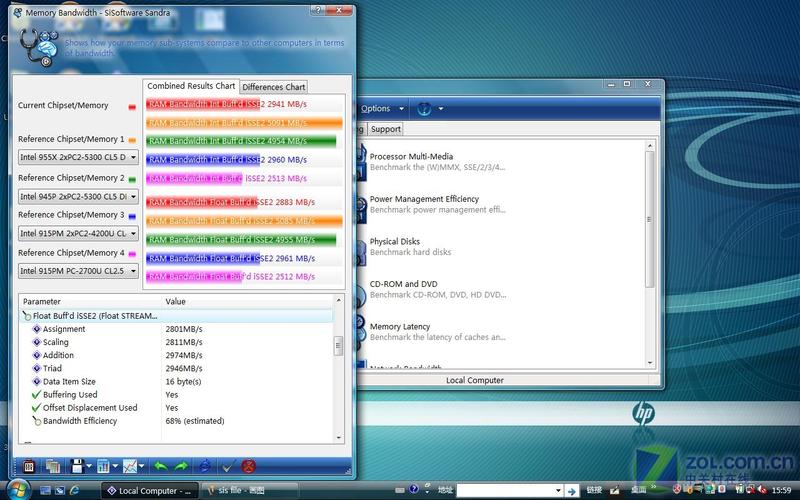Click the bar chart options icon
Screen dimensions: 800x500
103,466
